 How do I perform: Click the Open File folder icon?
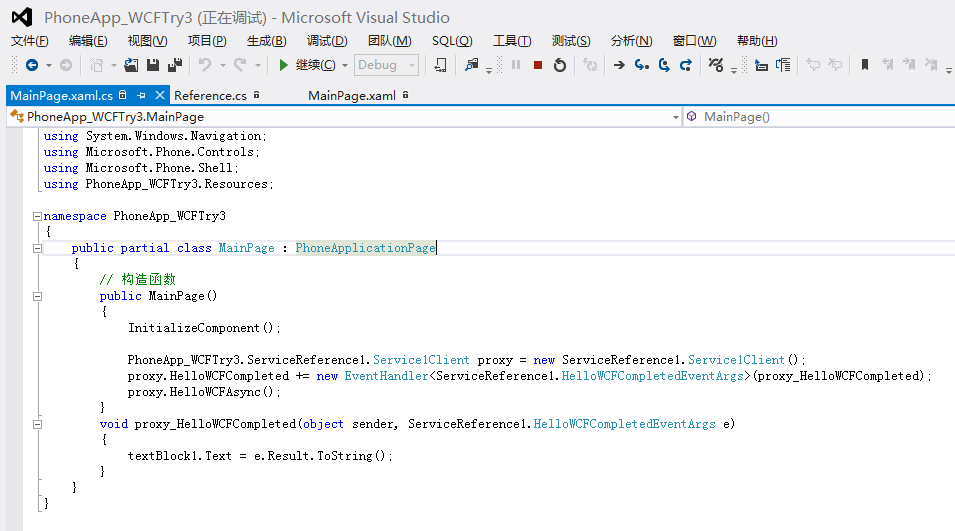(131, 65)
